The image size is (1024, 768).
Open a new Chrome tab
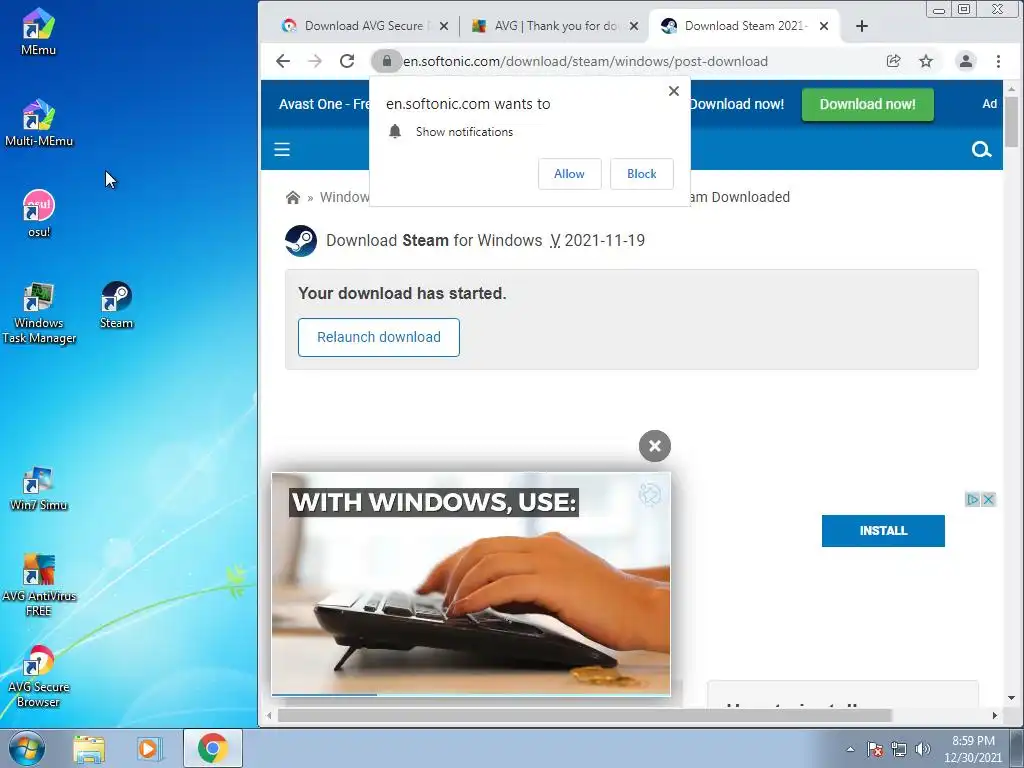[862, 26]
